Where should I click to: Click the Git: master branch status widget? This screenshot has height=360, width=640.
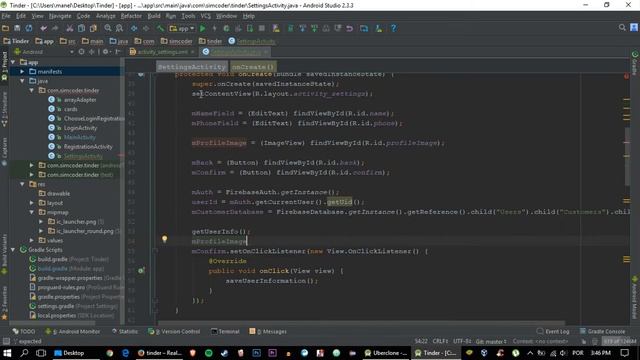click(x=491, y=341)
